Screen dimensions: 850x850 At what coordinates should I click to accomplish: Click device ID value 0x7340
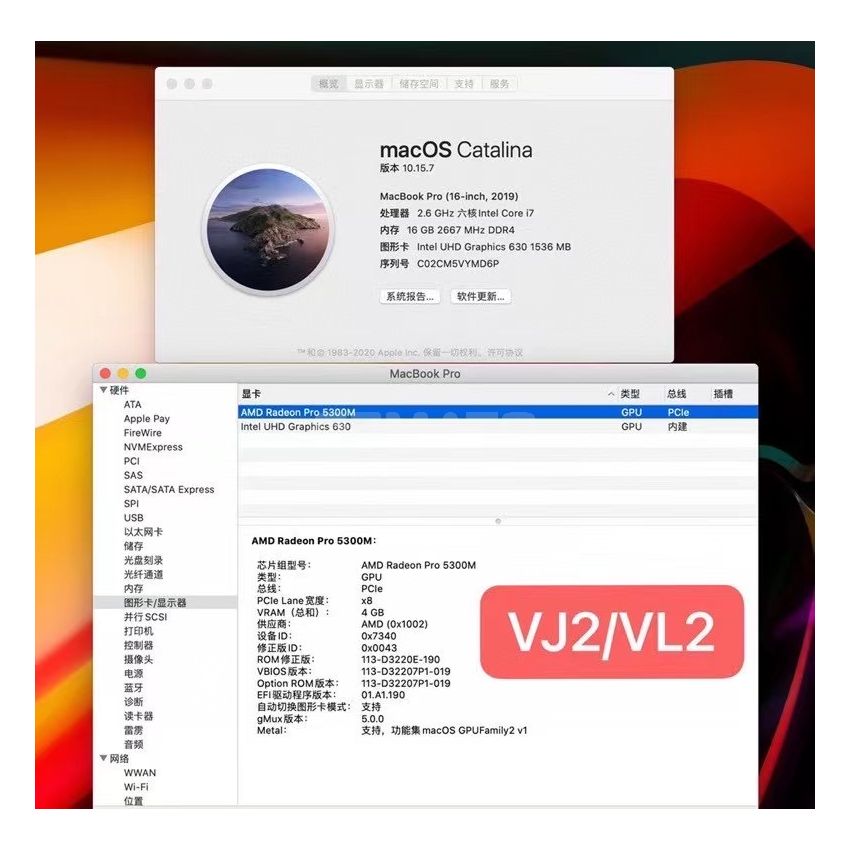click(x=379, y=636)
